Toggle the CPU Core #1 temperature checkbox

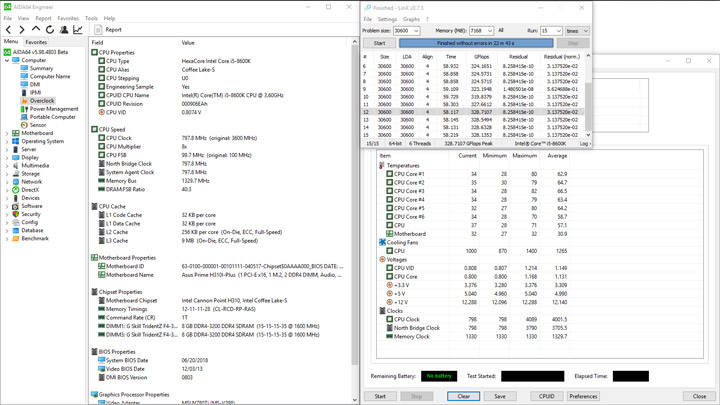tap(389, 174)
